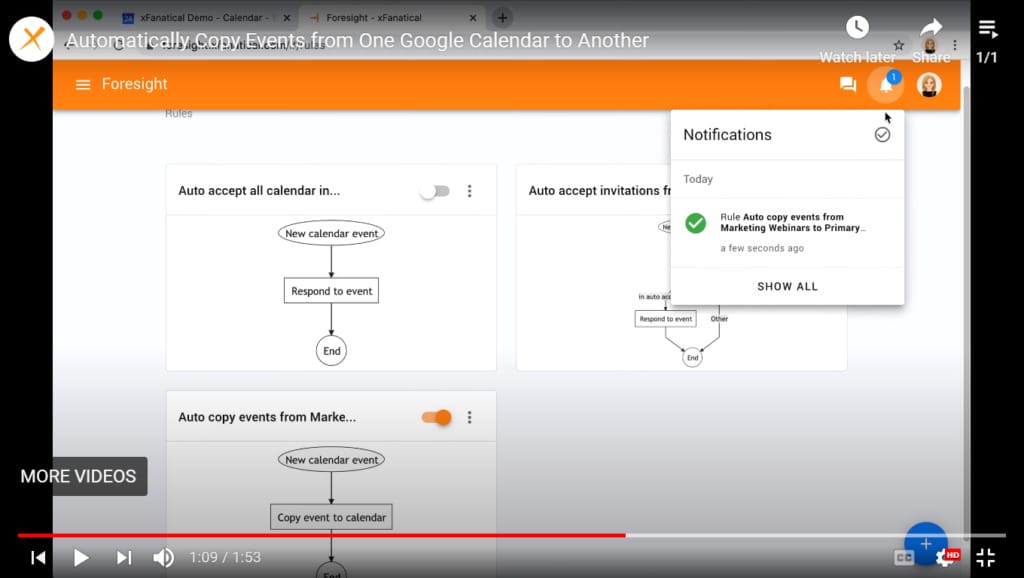Click the Foresight notification bell icon
Screen dimensions: 1024x578
[x=884, y=84]
